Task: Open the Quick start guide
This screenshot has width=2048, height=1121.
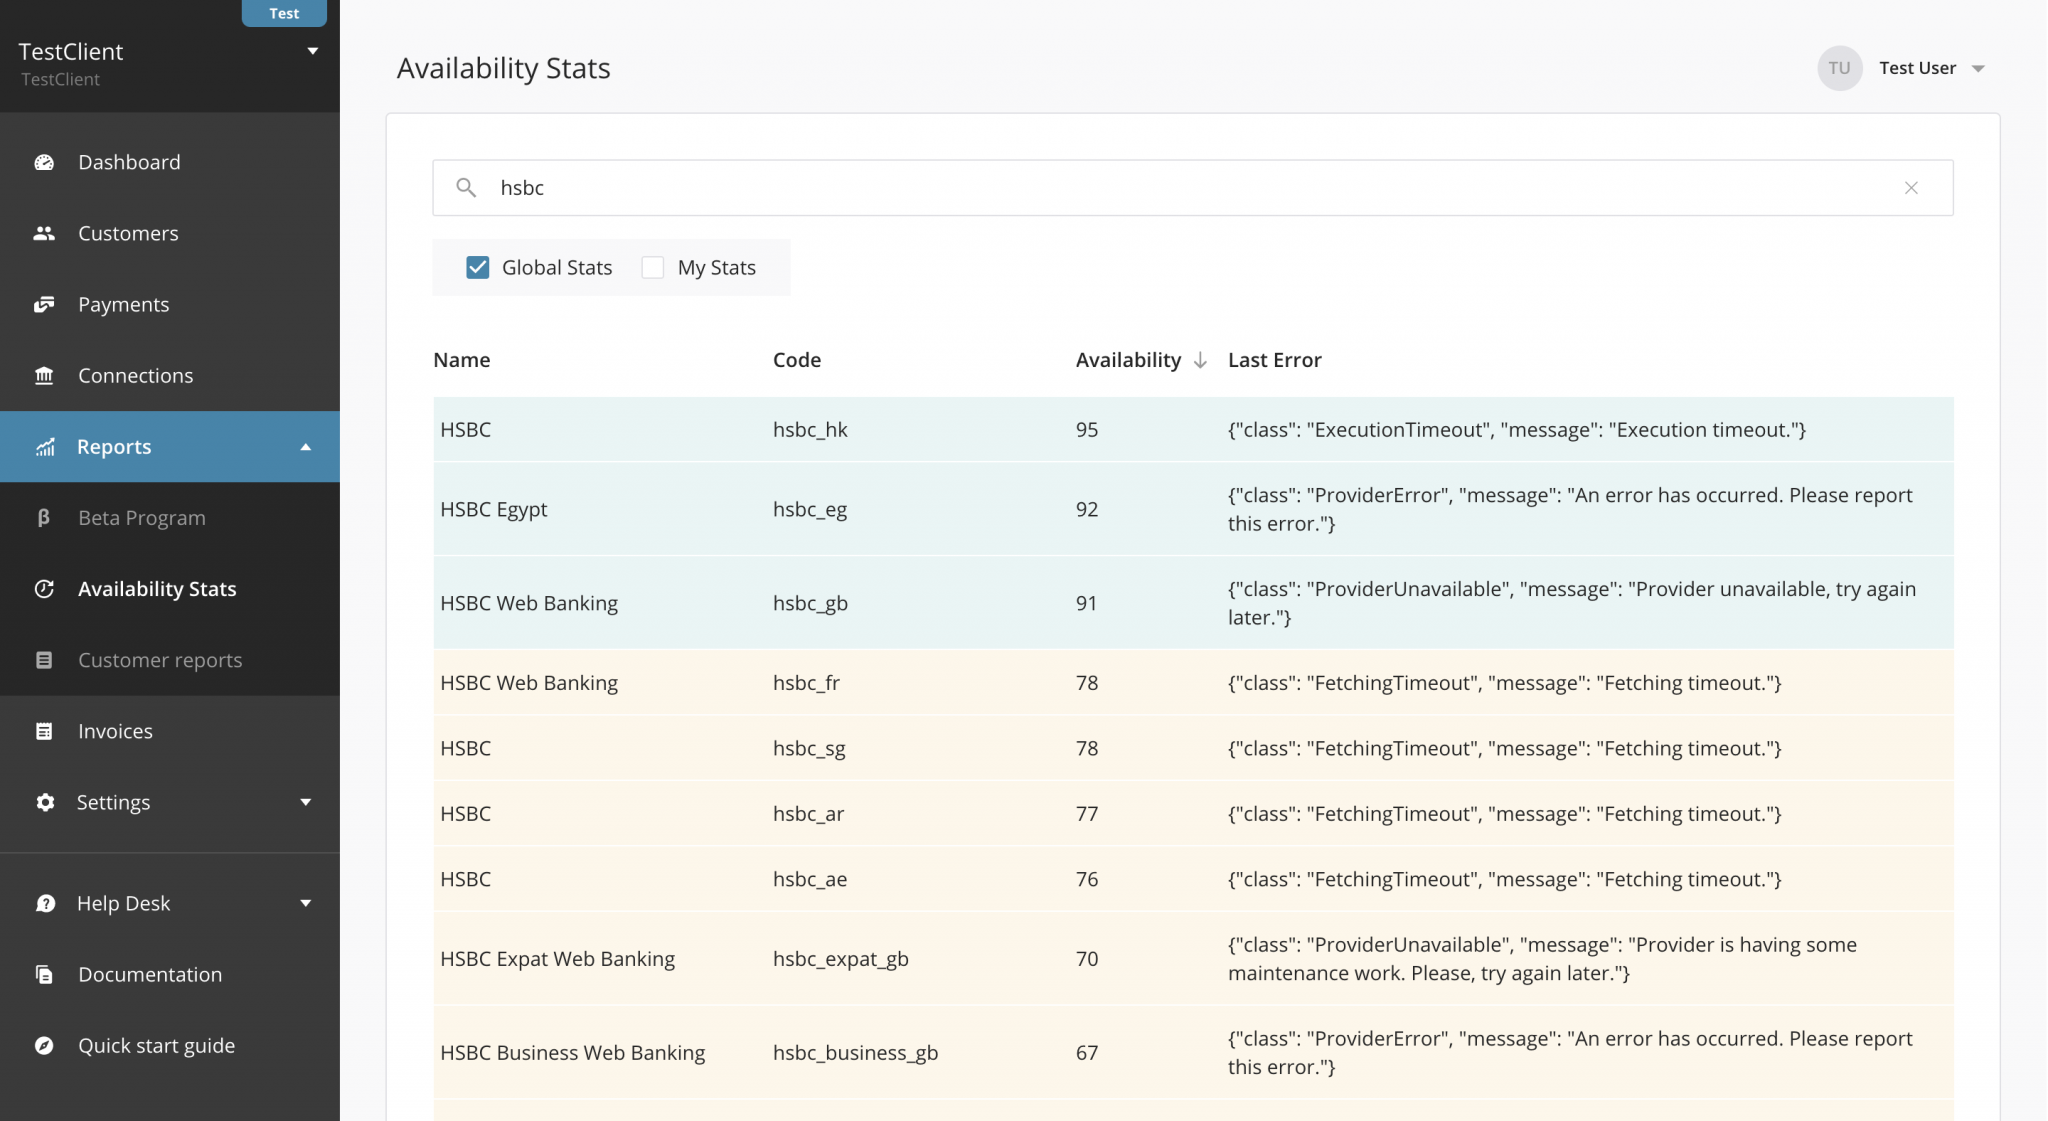Action: click(156, 1044)
